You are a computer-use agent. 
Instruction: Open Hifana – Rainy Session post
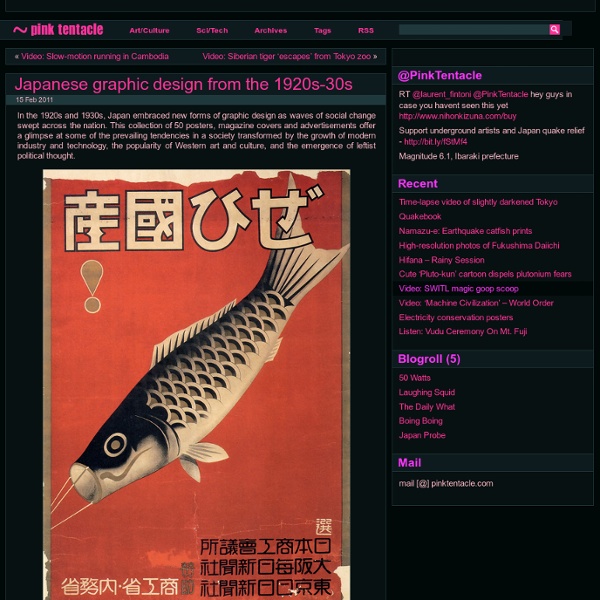442,260
